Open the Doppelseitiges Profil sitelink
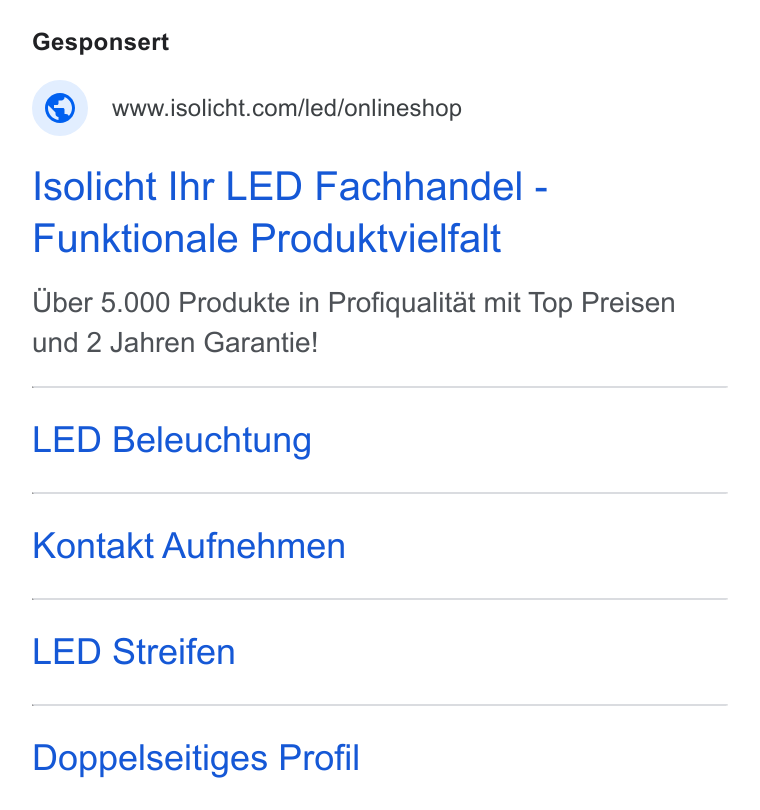This screenshot has width=760, height=810. coord(196,758)
